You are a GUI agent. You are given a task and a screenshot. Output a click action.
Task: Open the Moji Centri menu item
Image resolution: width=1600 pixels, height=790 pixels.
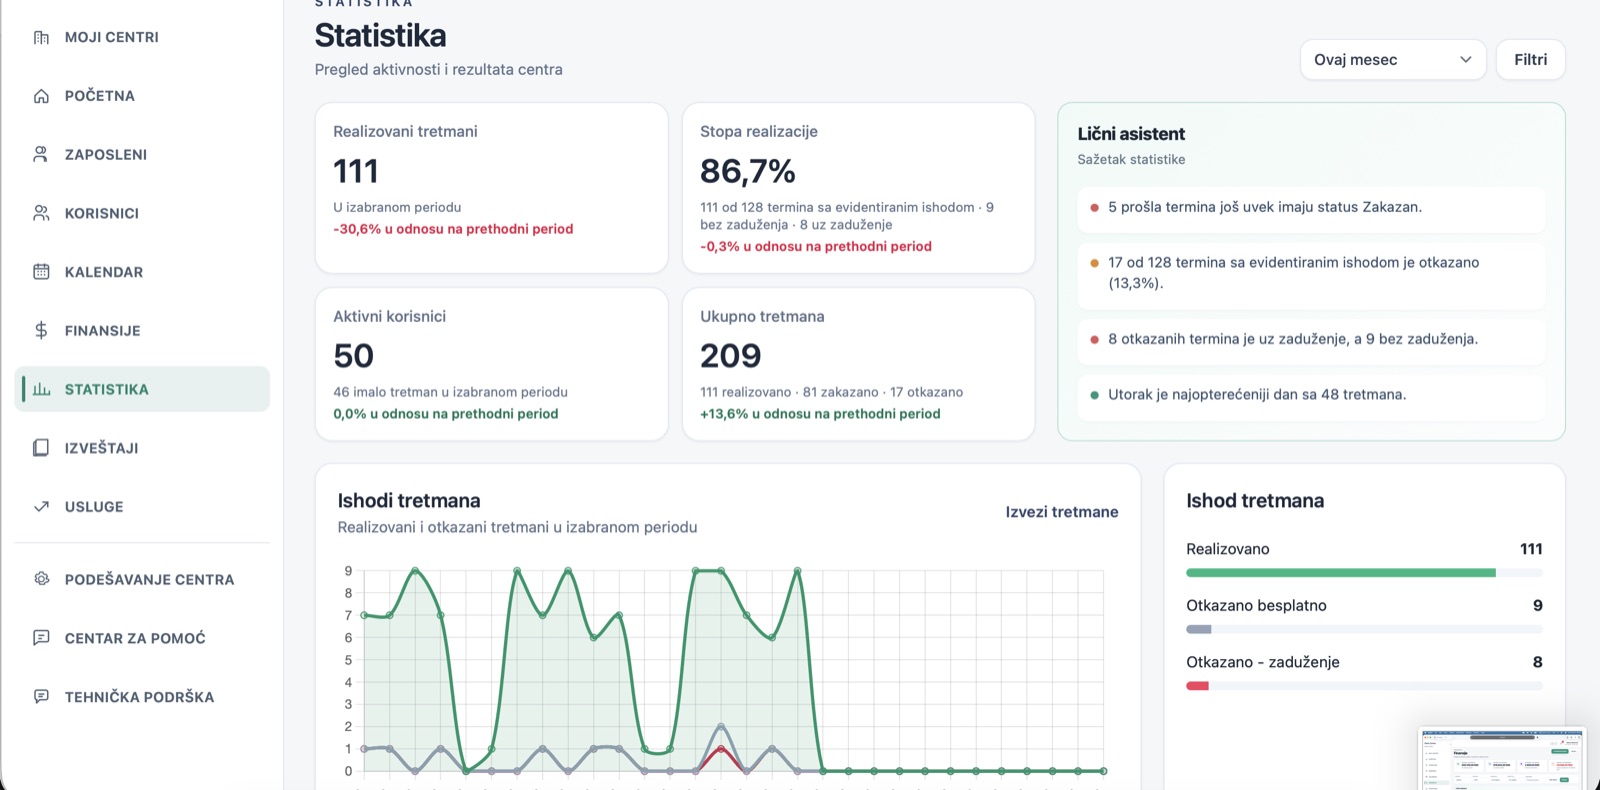pos(143,37)
